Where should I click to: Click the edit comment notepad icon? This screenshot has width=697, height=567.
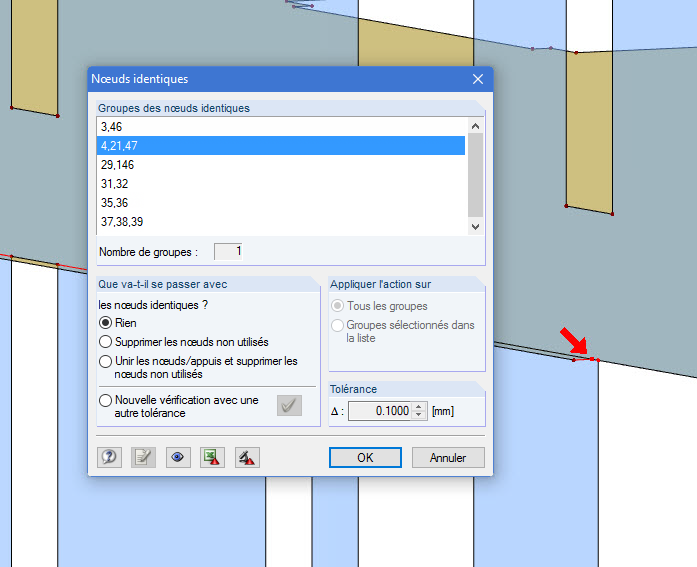pos(144,457)
